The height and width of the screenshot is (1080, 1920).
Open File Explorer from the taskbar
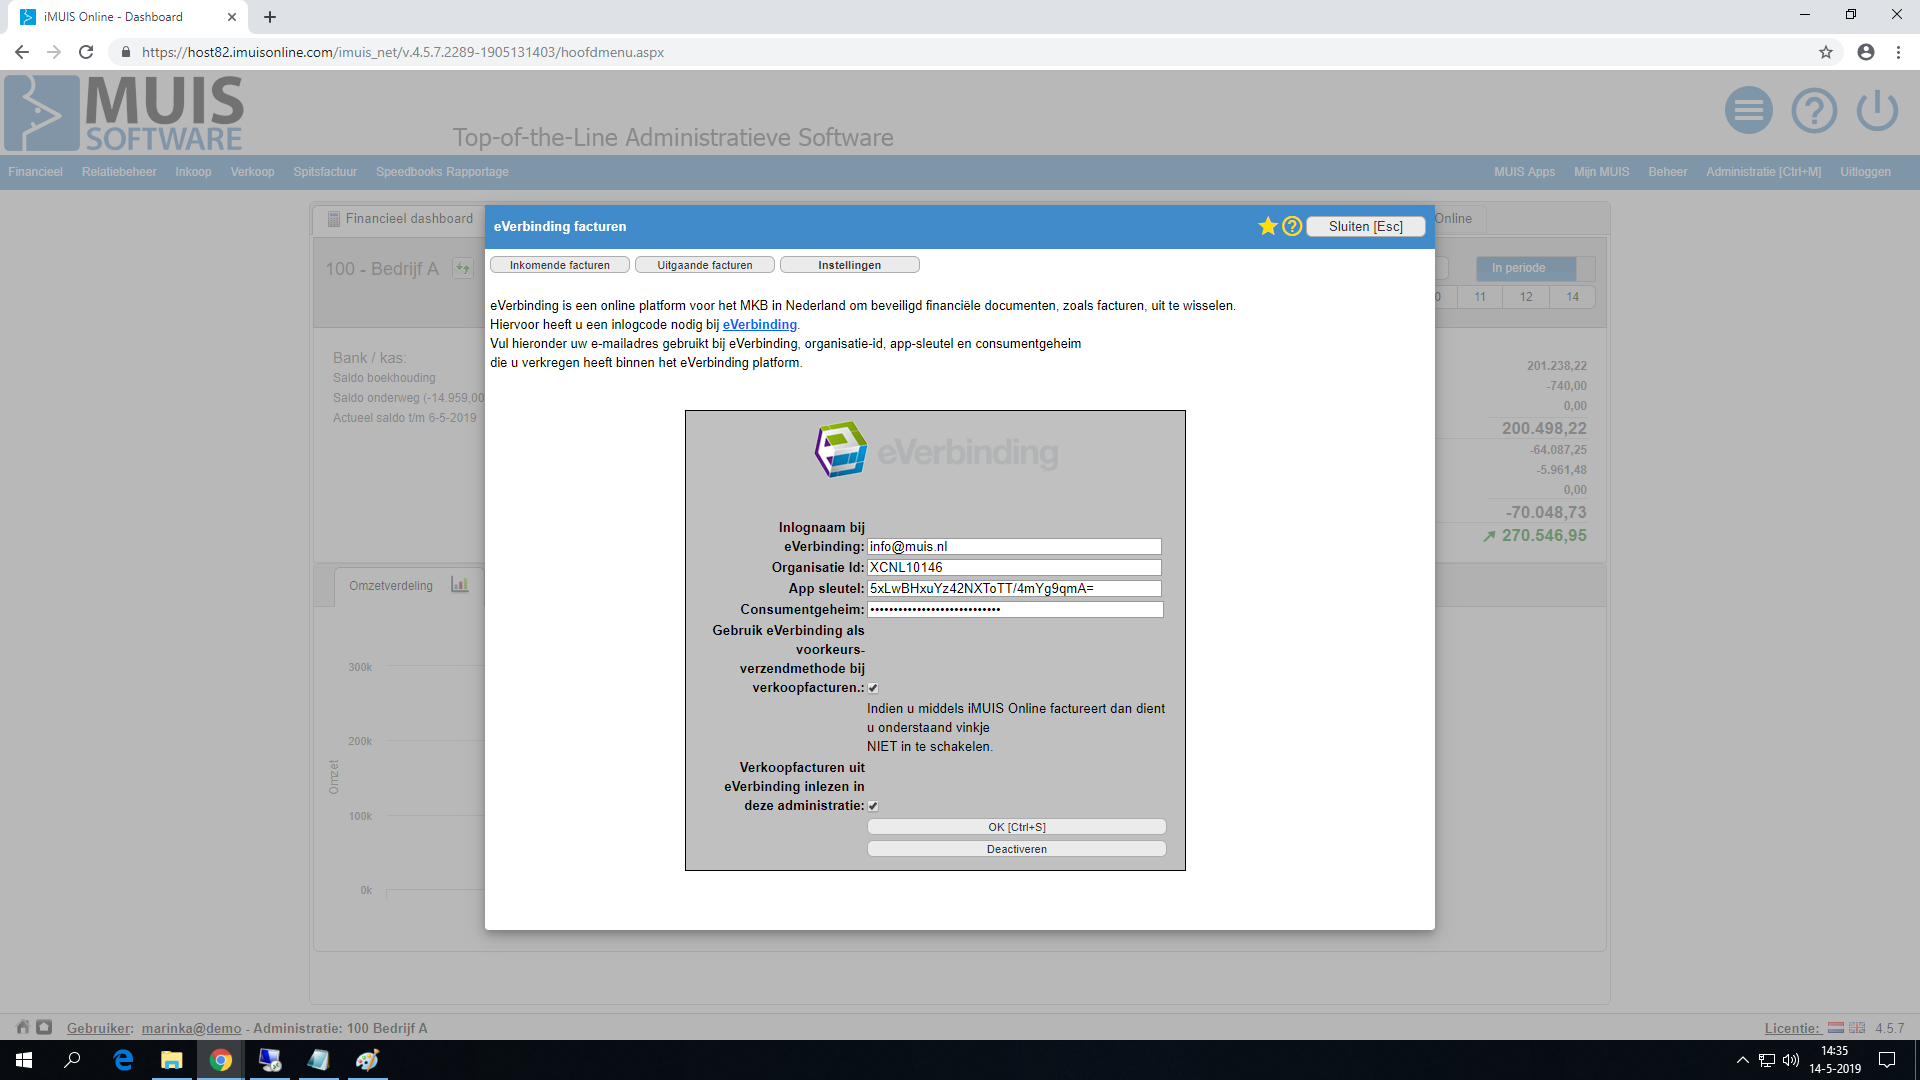click(x=171, y=1060)
